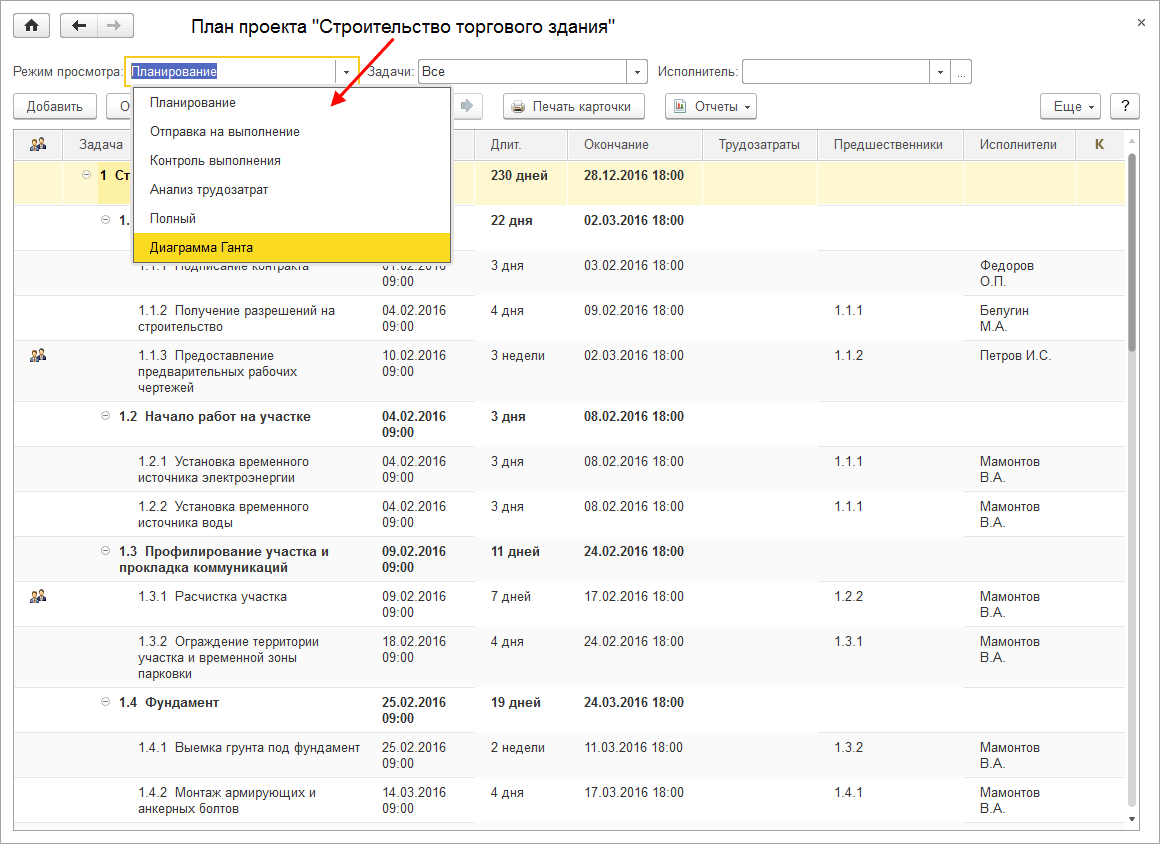Select task 1.1.3 Предоставление предварительных рабочих чертежей

(x=218, y=371)
